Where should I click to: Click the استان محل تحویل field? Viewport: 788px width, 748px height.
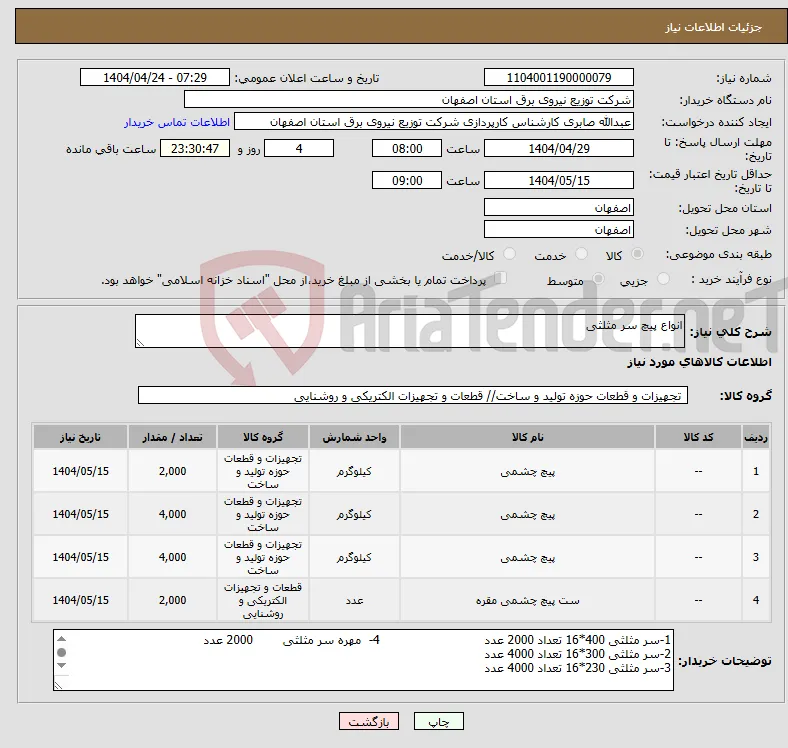coord(558,208)
